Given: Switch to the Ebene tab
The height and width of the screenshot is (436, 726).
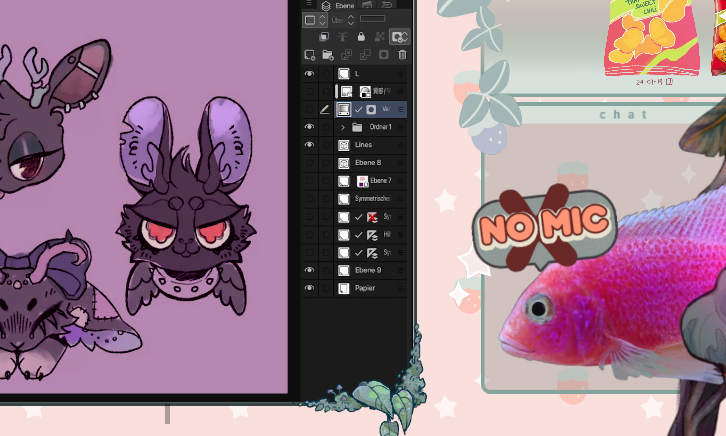Looking at the screenshot, I should (x=344, y=5).
